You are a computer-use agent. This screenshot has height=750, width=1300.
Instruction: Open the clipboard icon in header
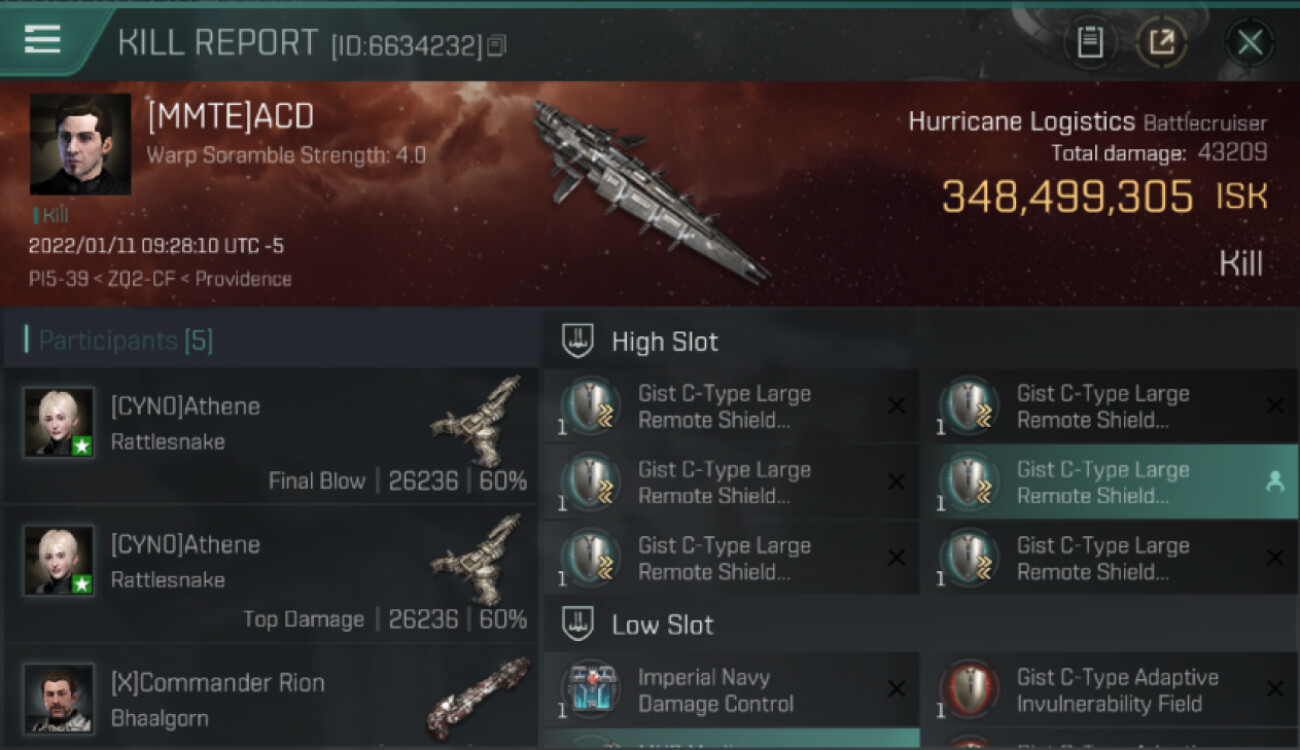pyautogui.click(x=1089, y=42)
